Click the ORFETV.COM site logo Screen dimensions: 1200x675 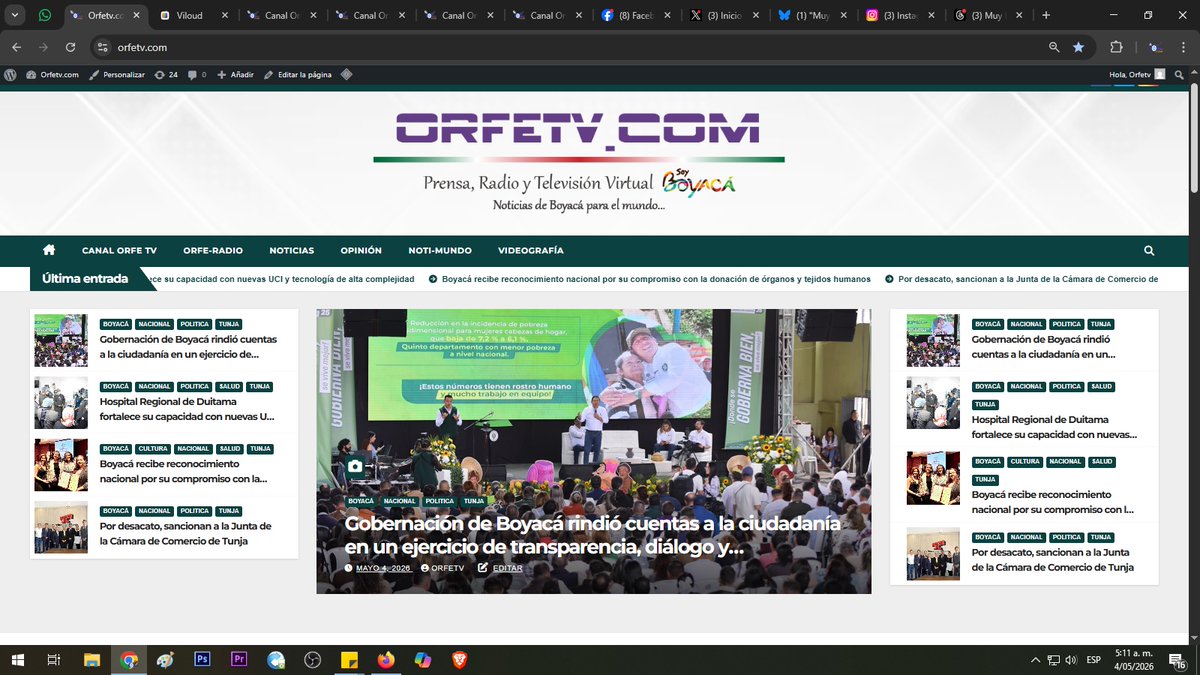pyautogui.click(x=578, y=132)
